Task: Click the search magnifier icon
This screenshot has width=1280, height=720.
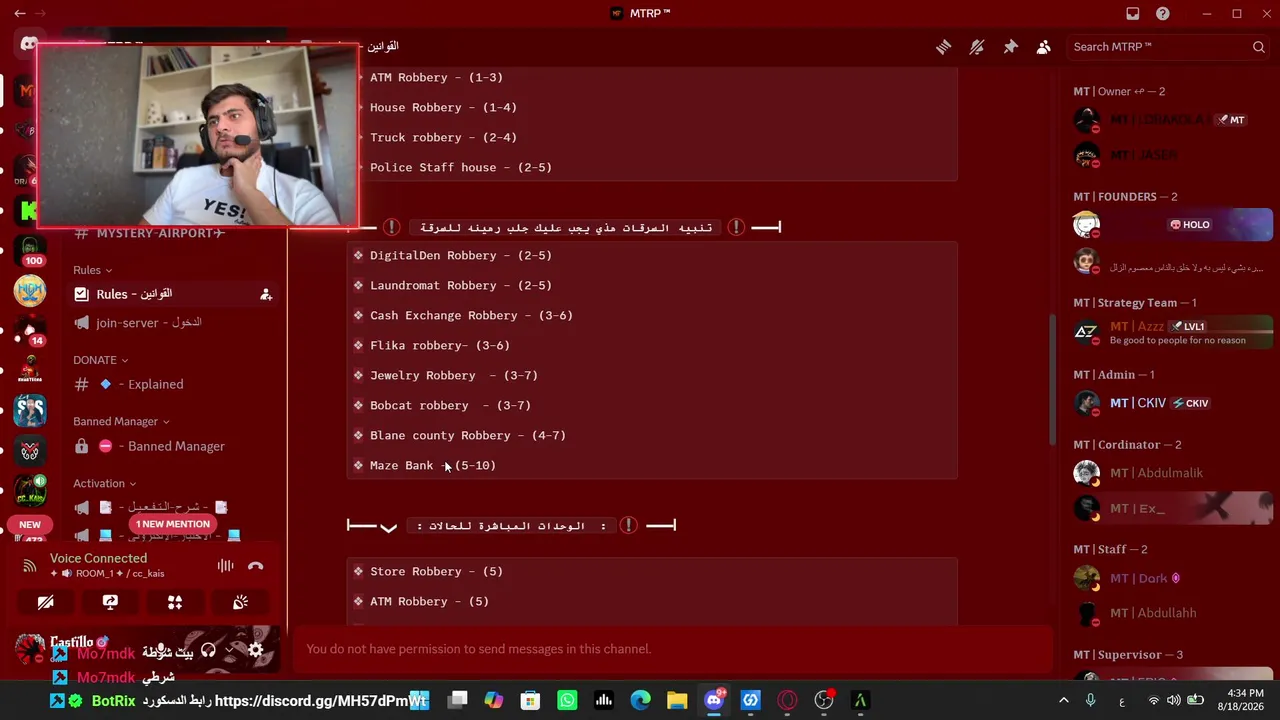Action: 1259,47
